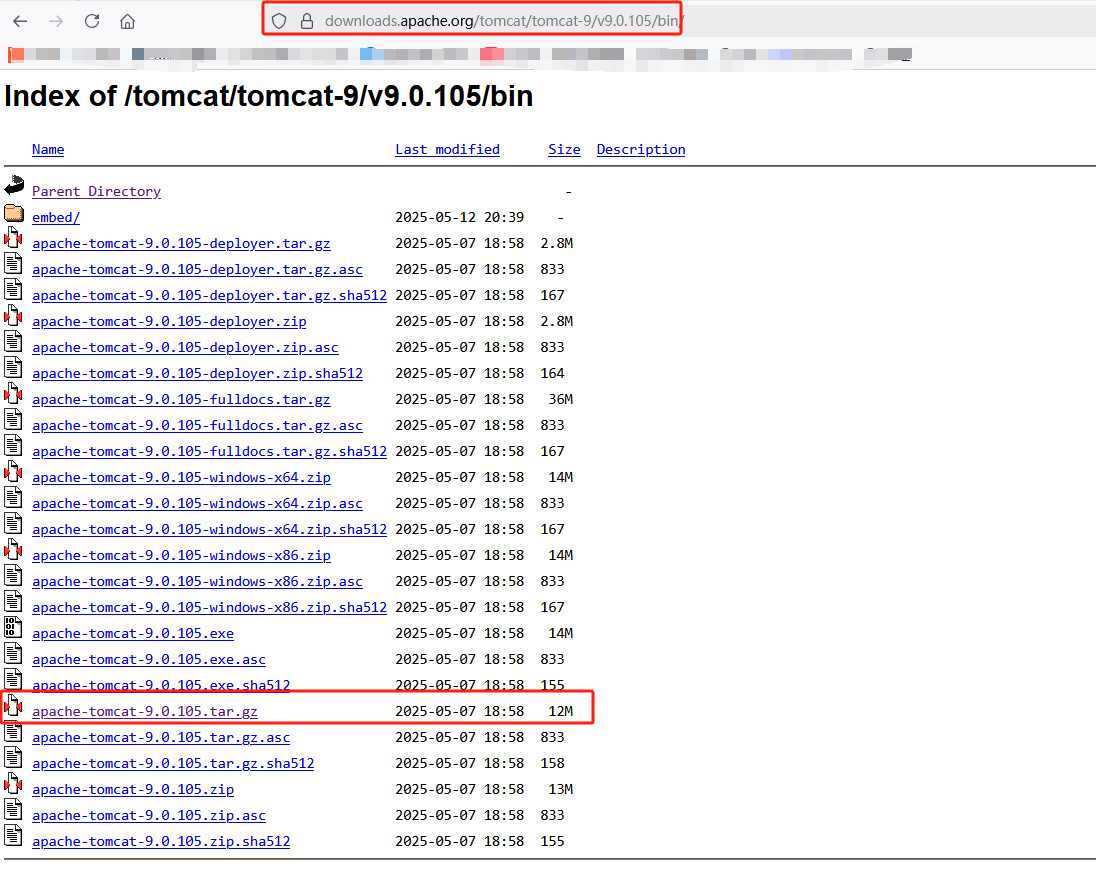Download apache-tomcat-9.0.105.exe installer
Image resolution: width=1096 pixels, height=872 pixels.
tap(133, 633)
